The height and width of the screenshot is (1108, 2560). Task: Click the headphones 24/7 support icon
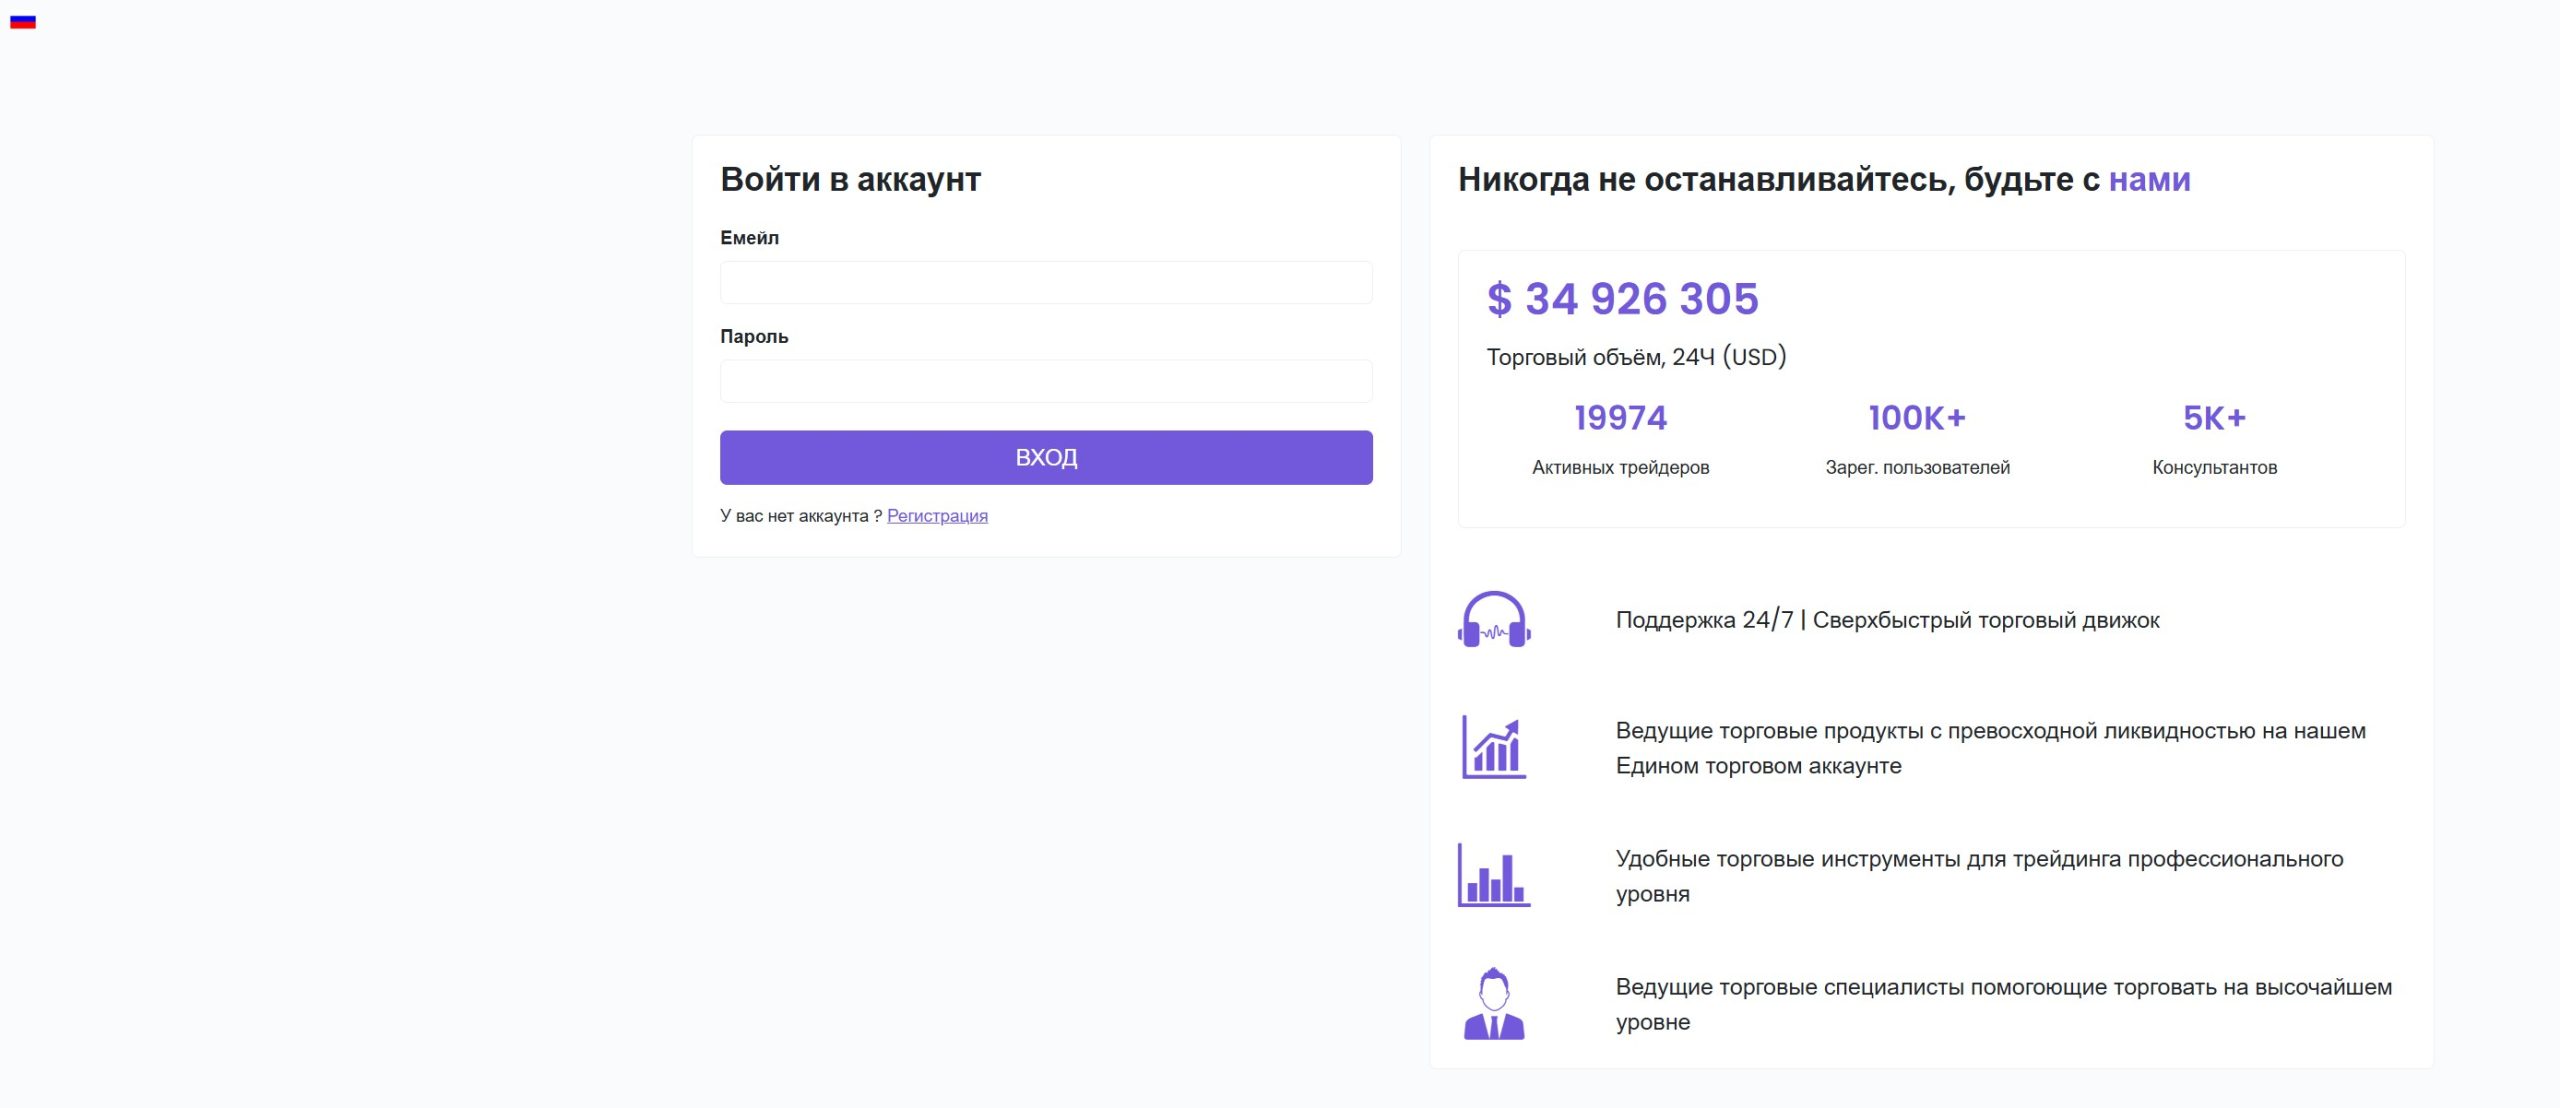(x=1494, y=620)
